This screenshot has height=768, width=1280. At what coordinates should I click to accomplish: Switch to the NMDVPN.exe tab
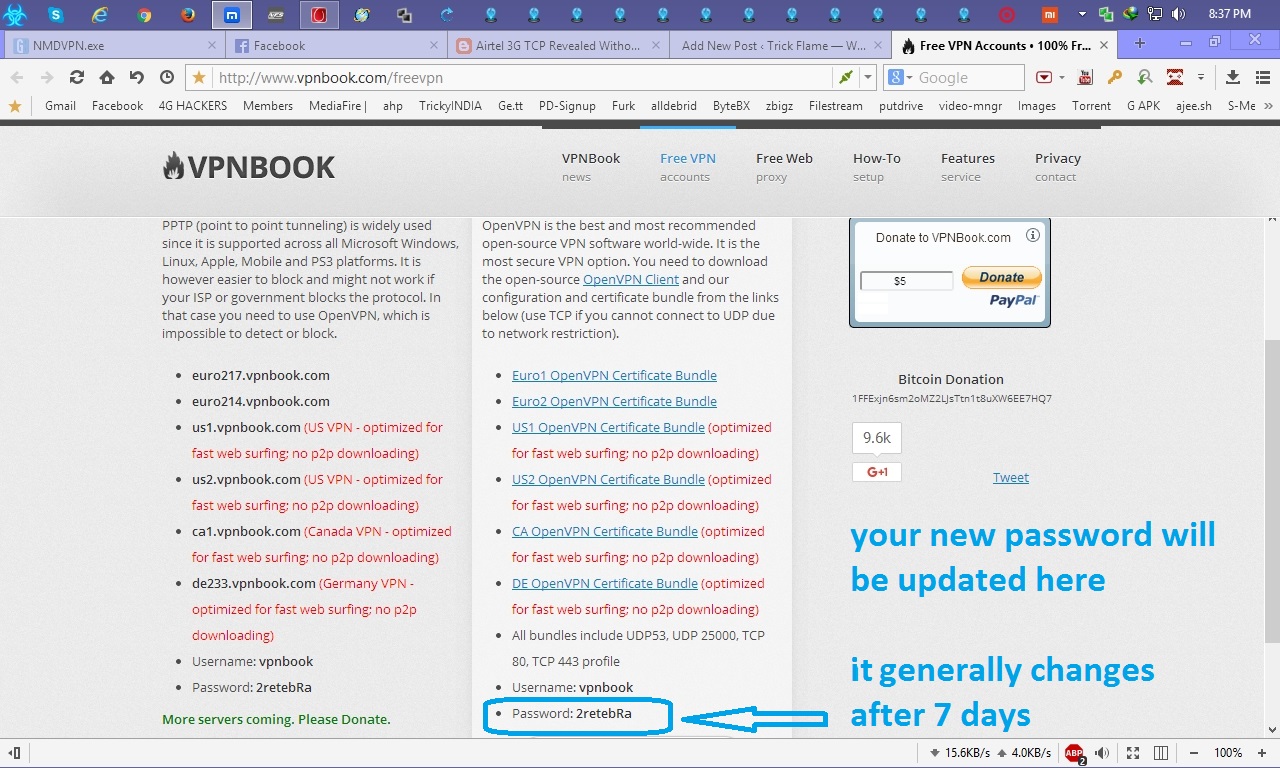click(x=113, y=45)
